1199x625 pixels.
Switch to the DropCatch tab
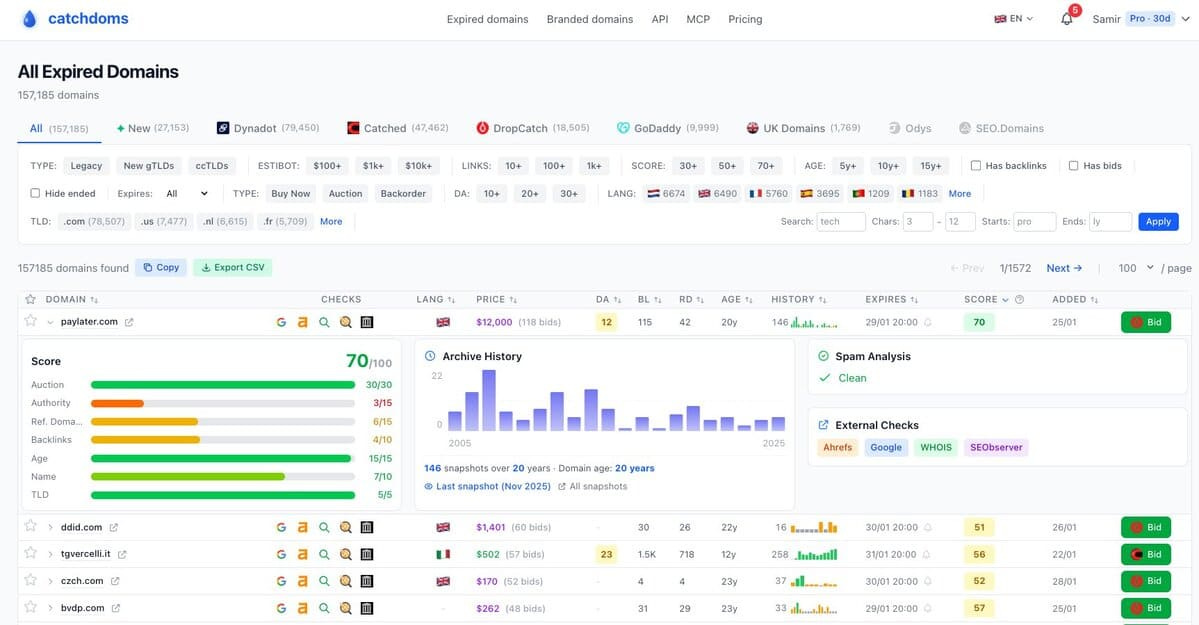(532, 128)
